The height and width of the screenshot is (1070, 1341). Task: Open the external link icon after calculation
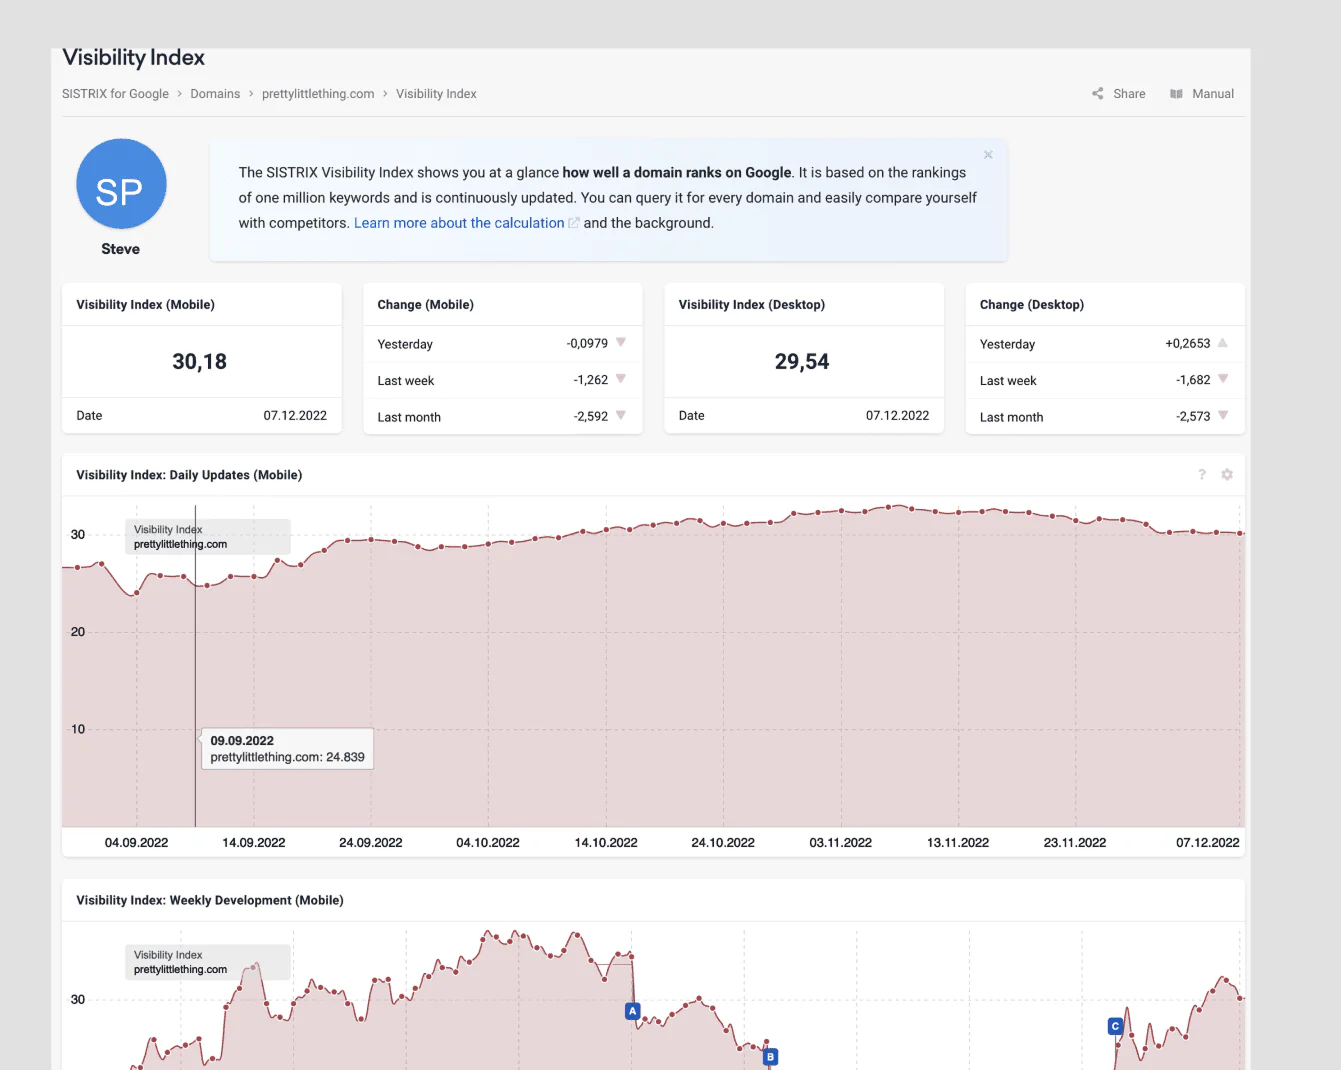[x=574, y=223]
